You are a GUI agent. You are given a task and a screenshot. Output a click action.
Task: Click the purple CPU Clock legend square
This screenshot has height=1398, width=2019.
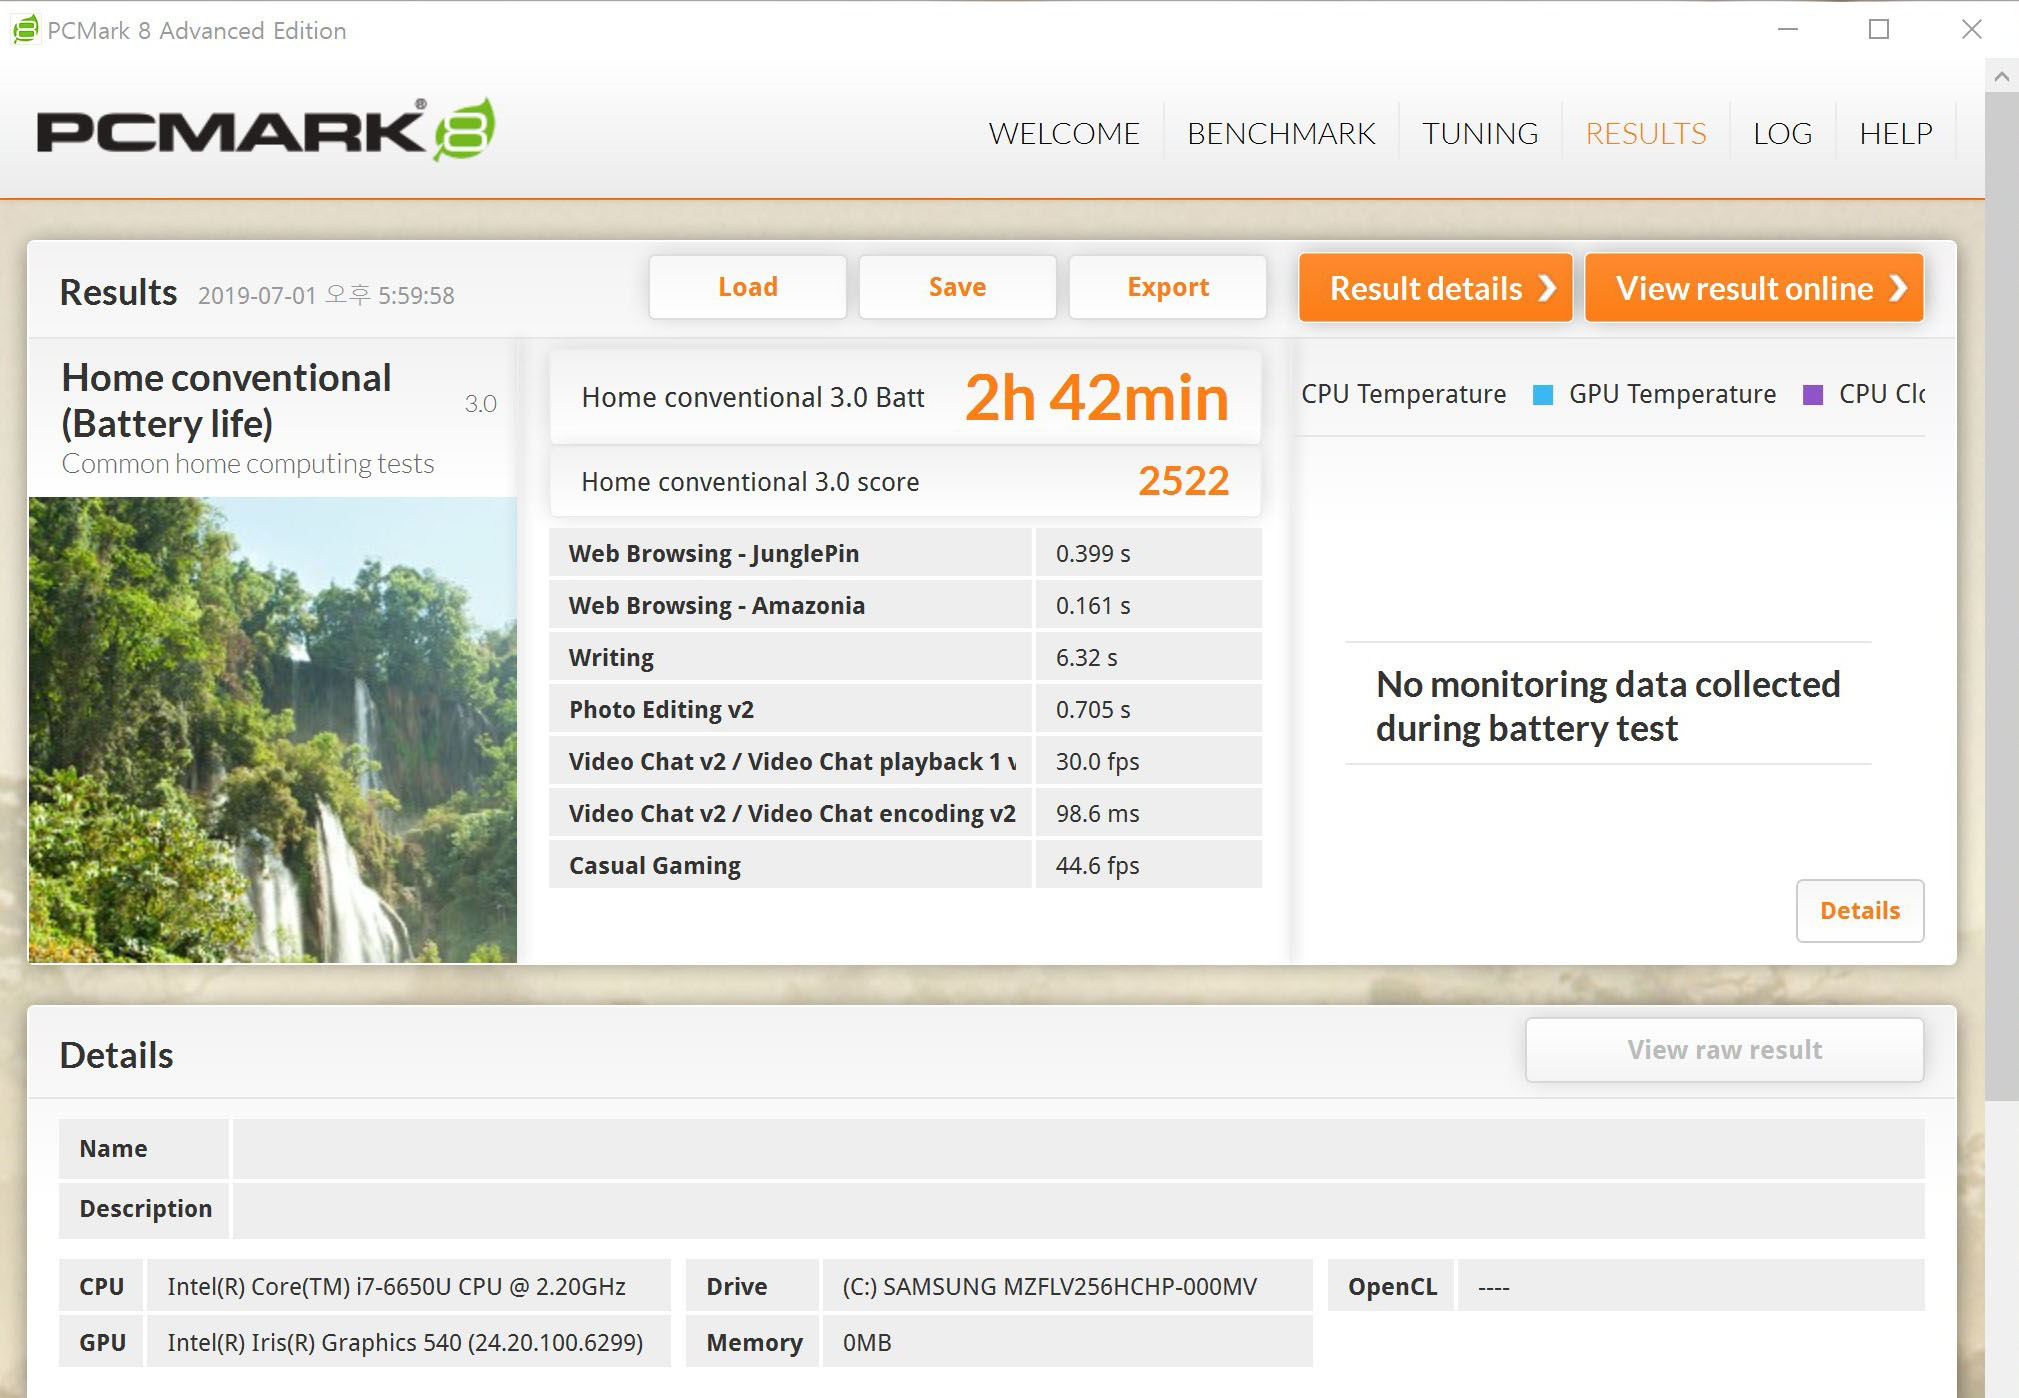[x=1812, y=395]
